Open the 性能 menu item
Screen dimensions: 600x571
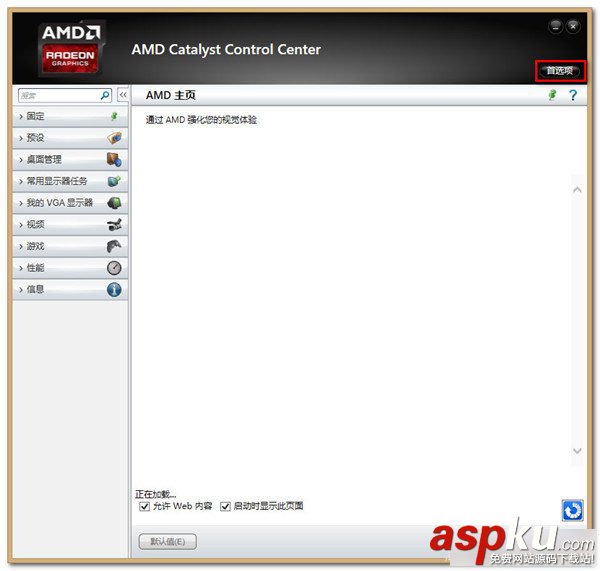[70, 268]
